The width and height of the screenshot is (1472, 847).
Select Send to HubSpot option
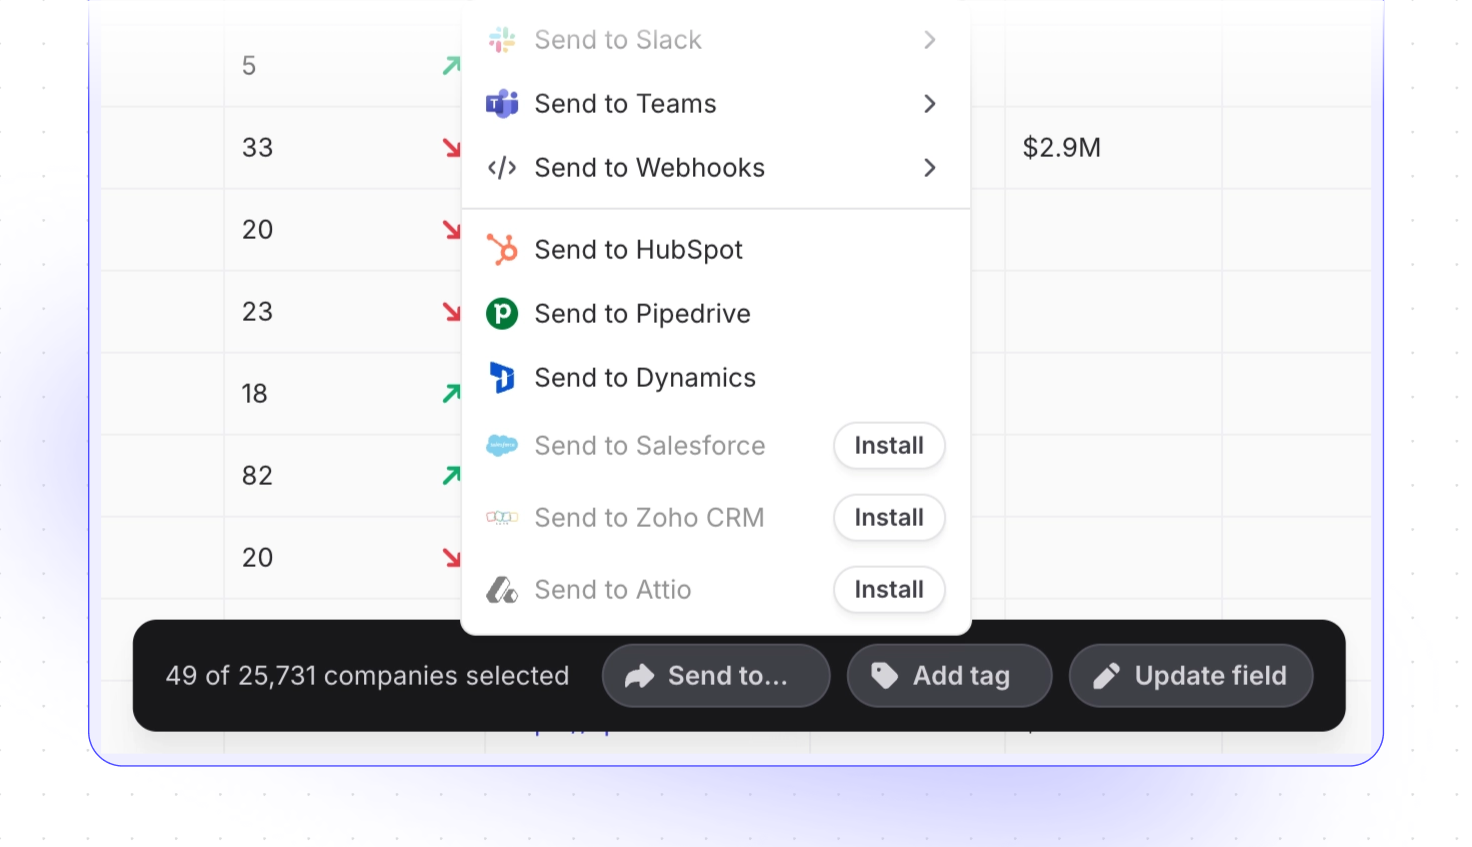716,250
